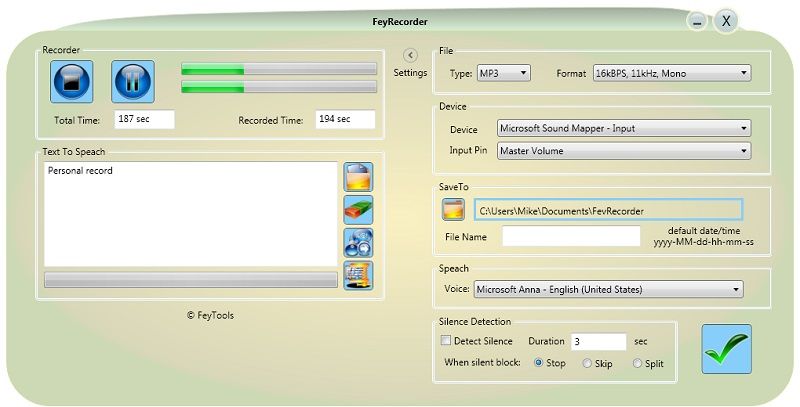The image size is (800, 407).
Task: Clear text with the eraser icon
Action: coord(358,210)
